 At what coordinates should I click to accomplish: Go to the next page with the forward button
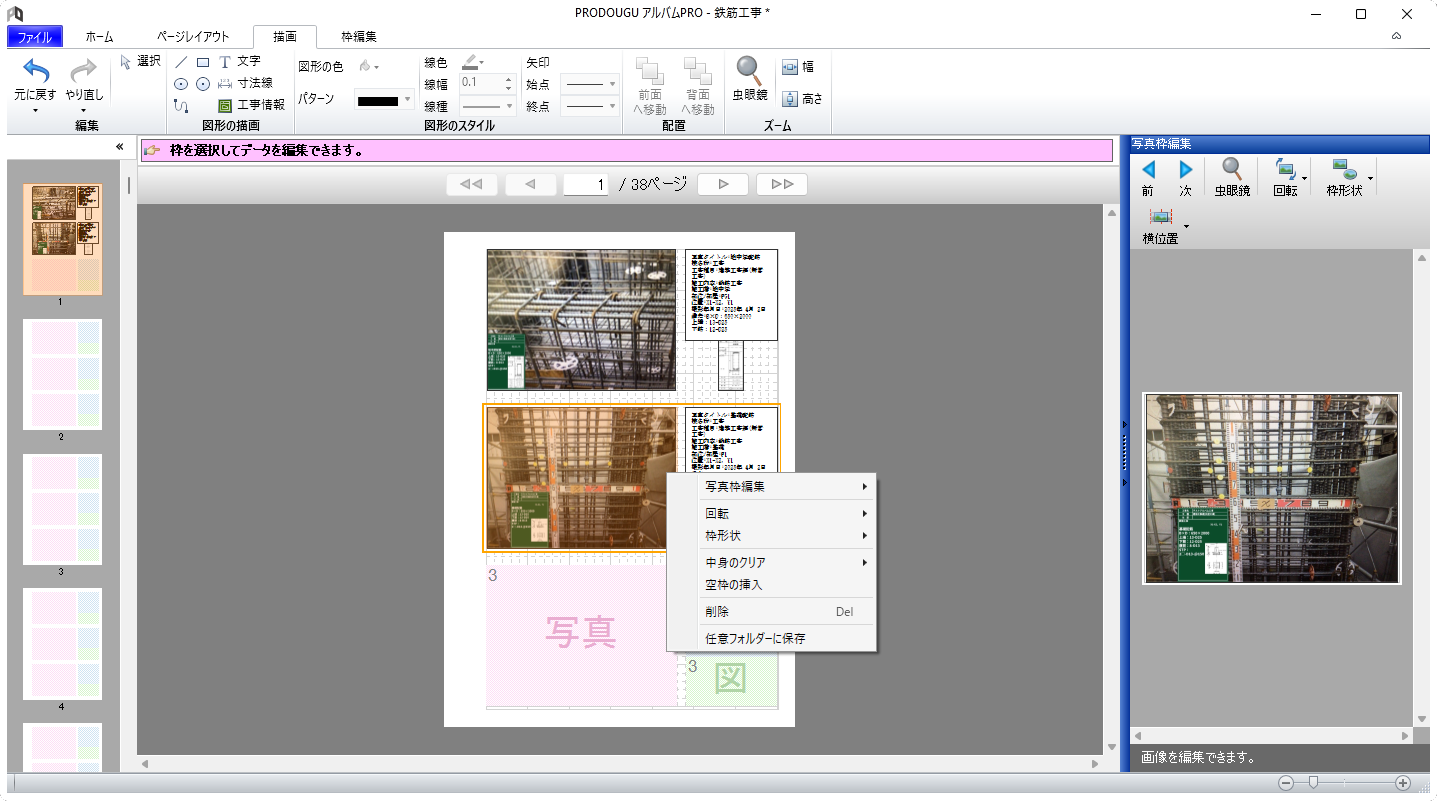pyautogui.click(x=722, y=183)
